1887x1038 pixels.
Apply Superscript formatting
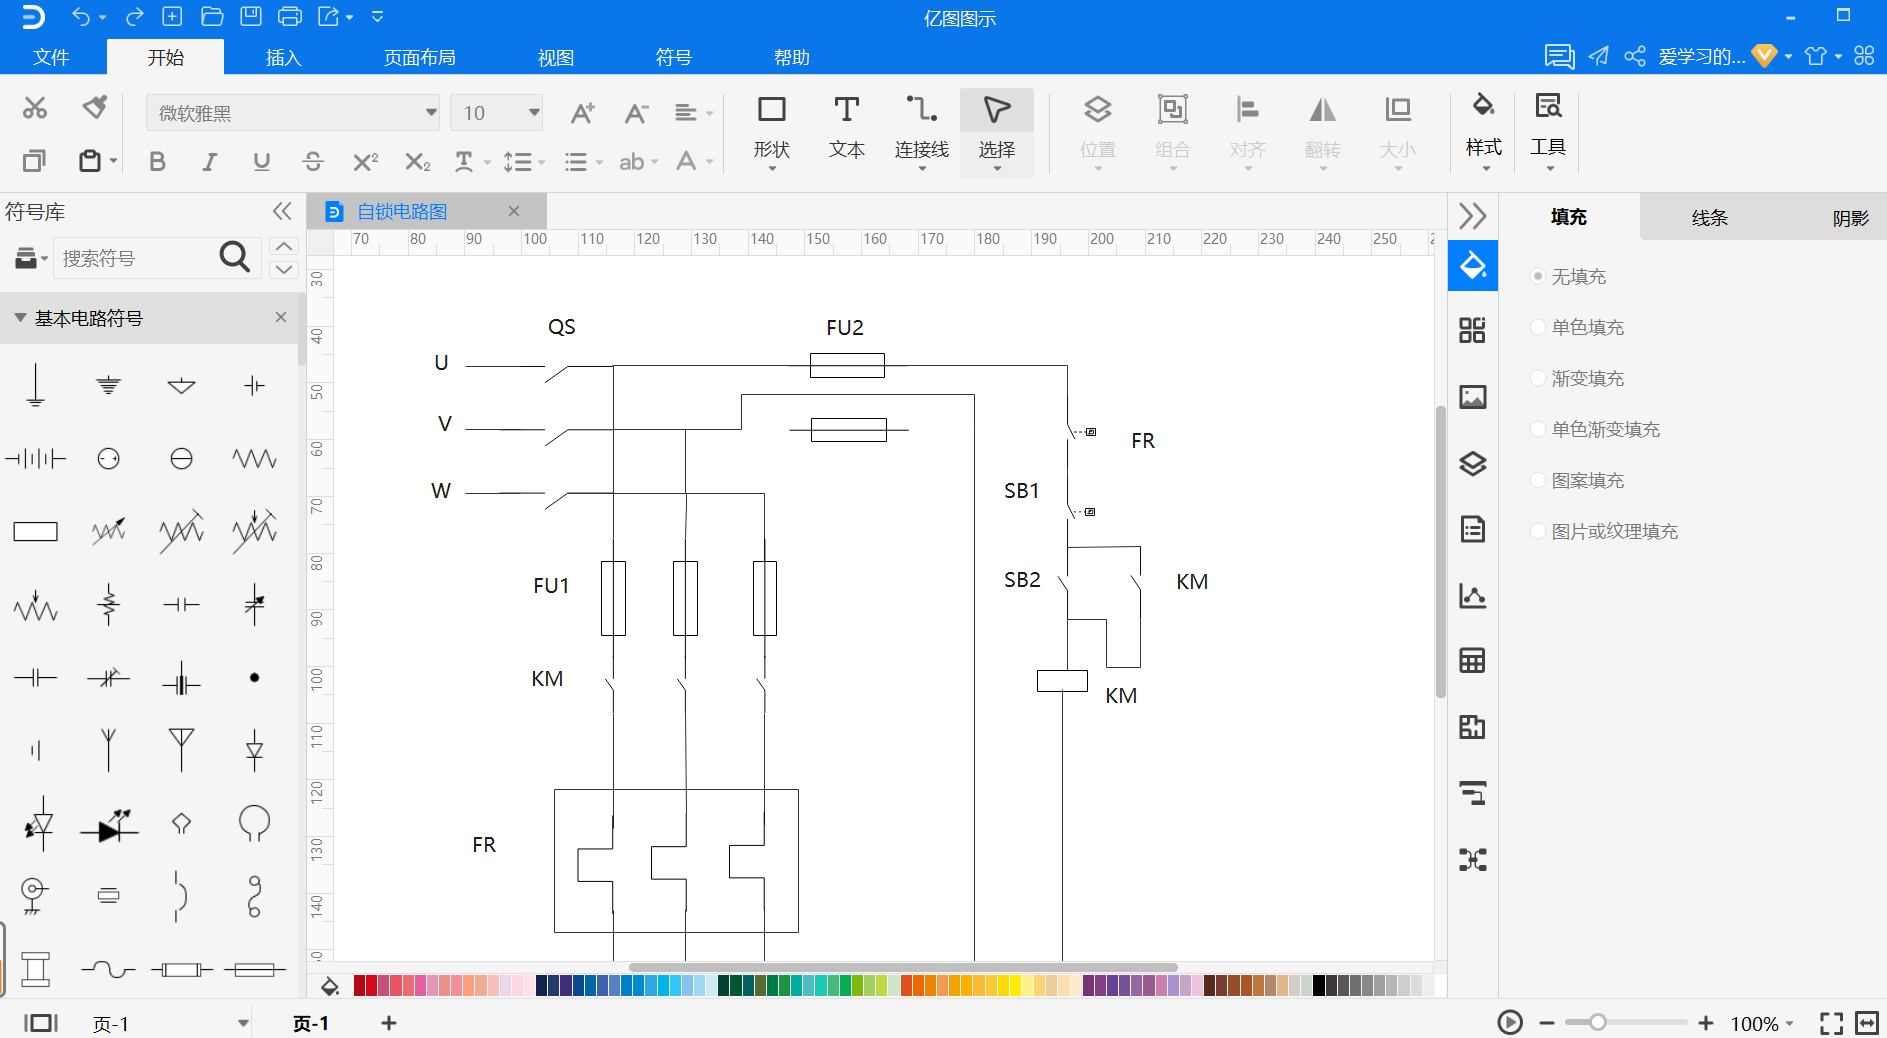(x=365, y=161)
